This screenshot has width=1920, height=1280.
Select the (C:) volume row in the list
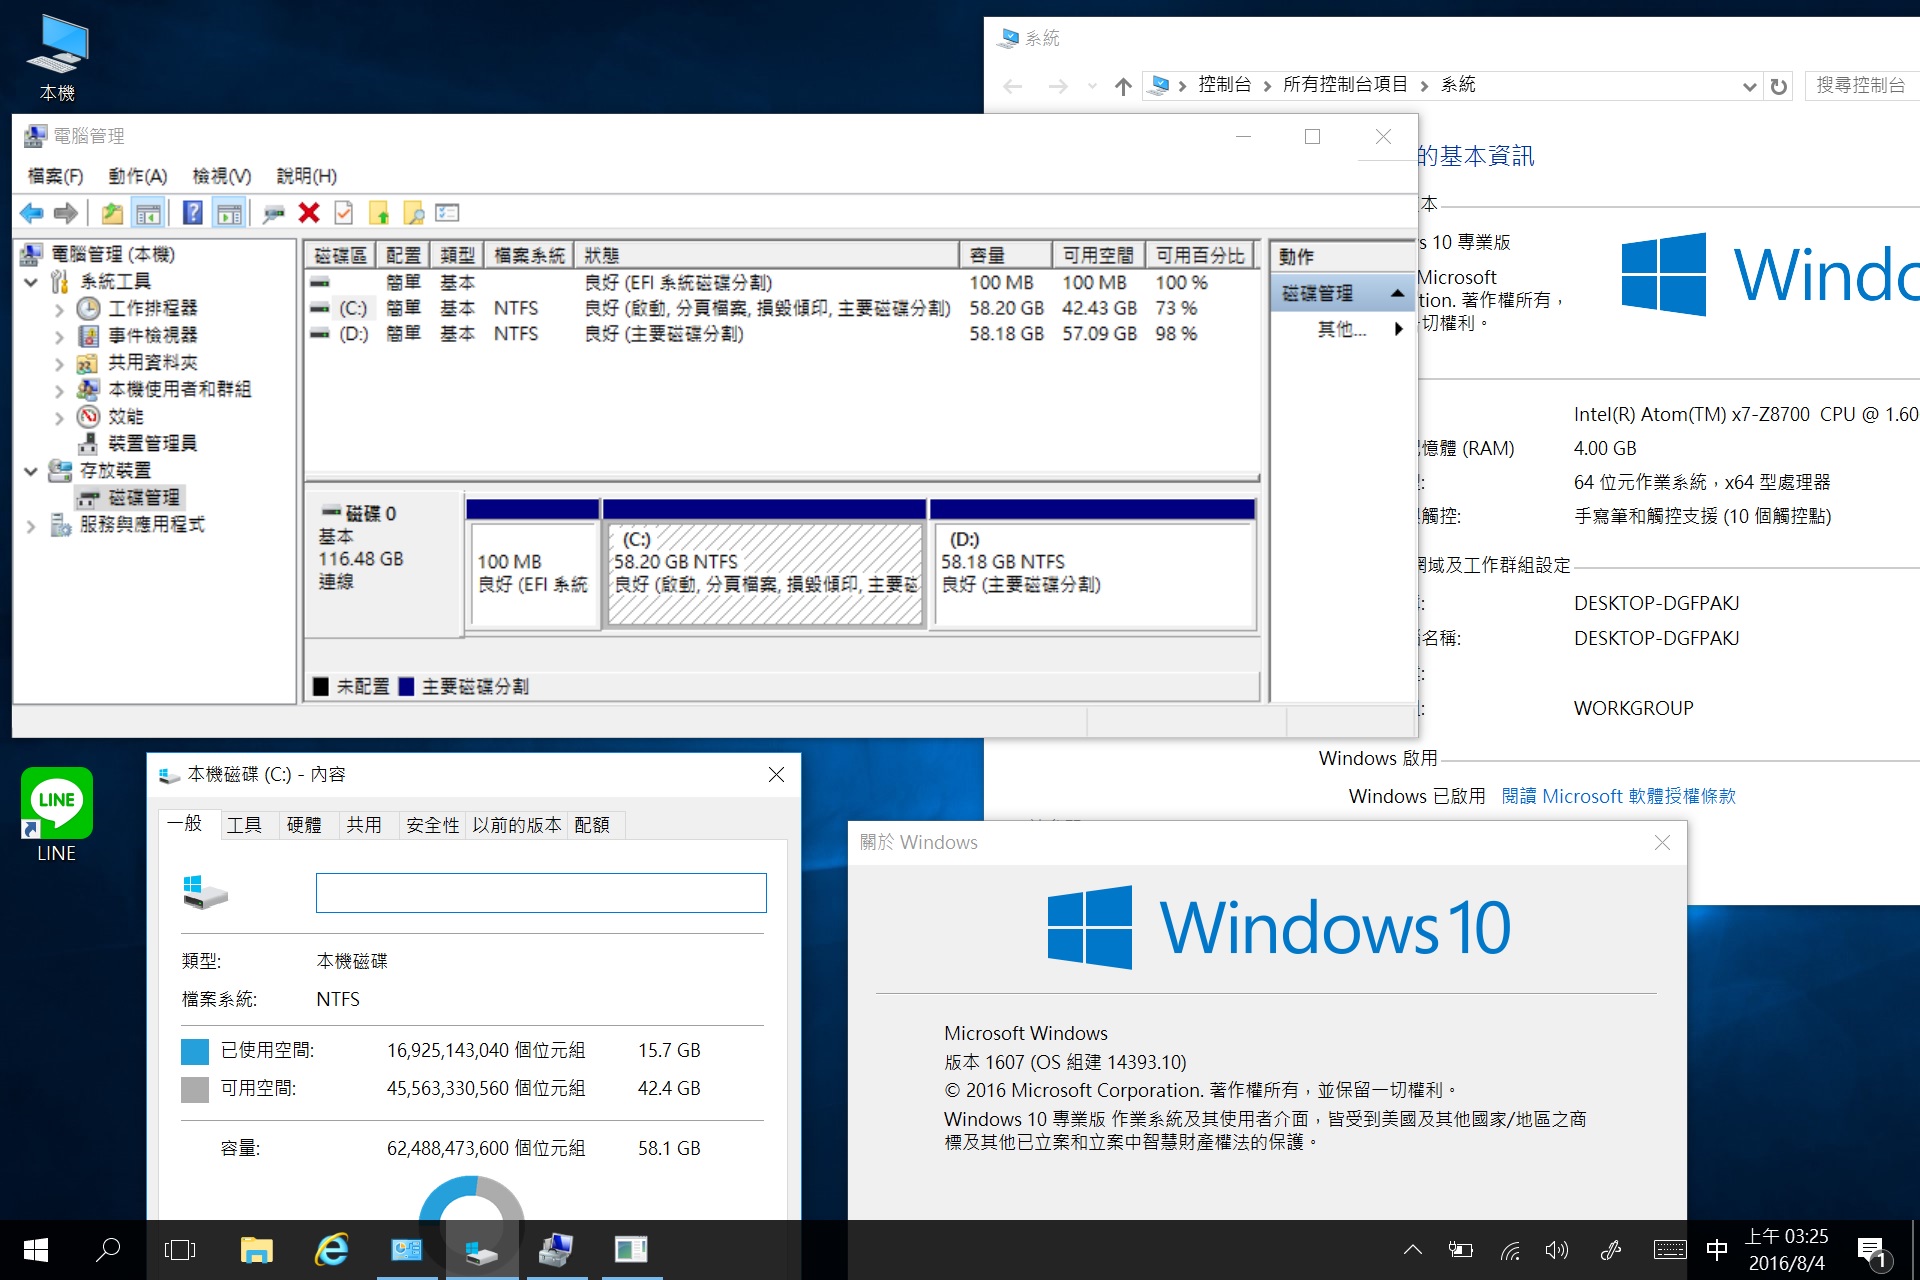coord(782,308)
